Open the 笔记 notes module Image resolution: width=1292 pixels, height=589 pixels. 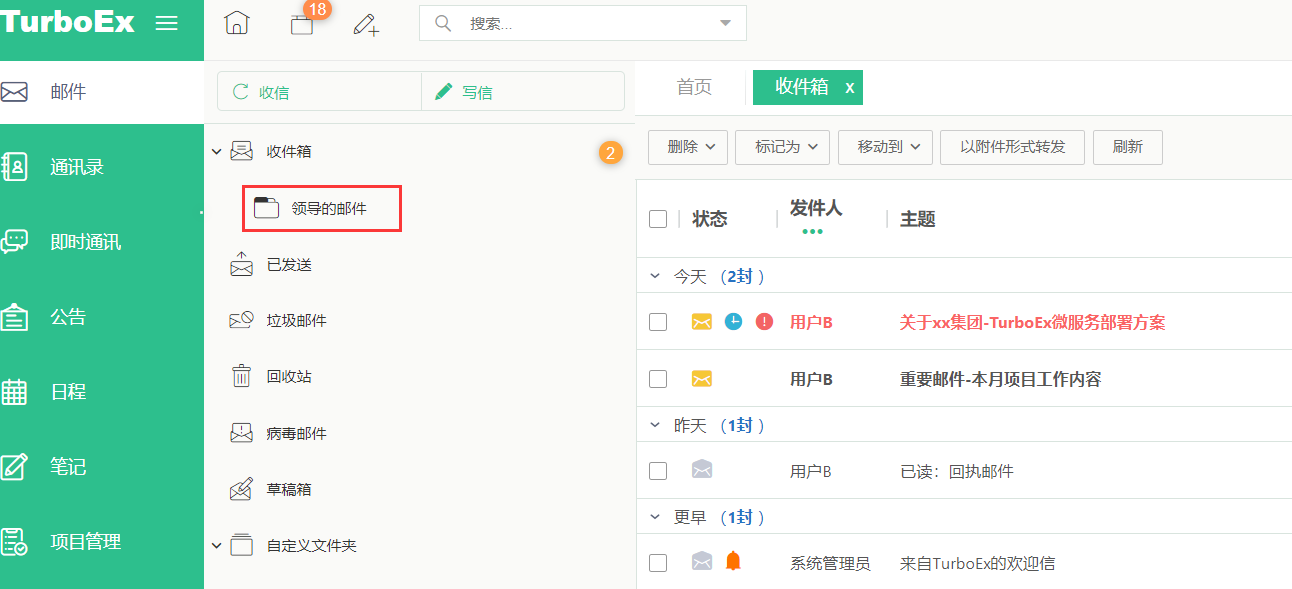102,467
